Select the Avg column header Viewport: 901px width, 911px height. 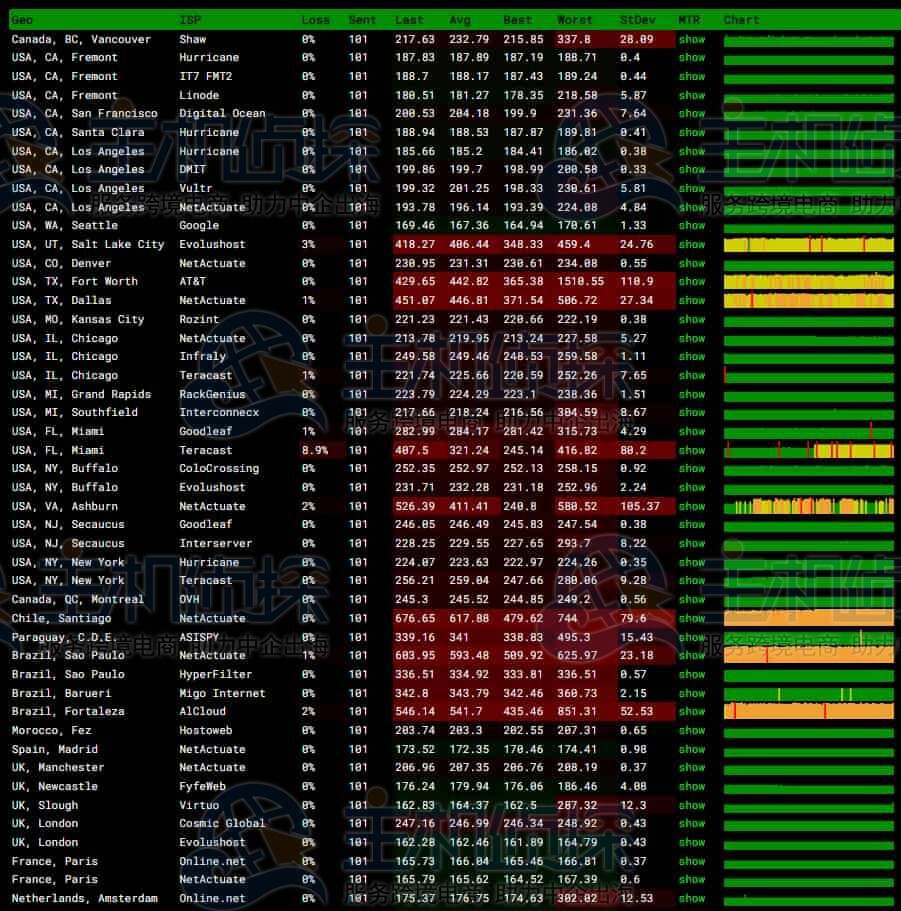460,20
